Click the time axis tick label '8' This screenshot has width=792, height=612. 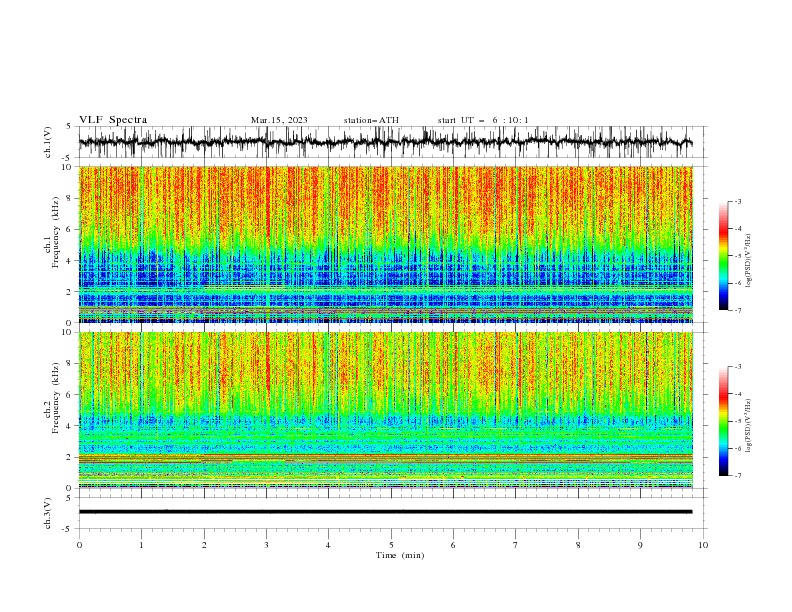[578, 545]
